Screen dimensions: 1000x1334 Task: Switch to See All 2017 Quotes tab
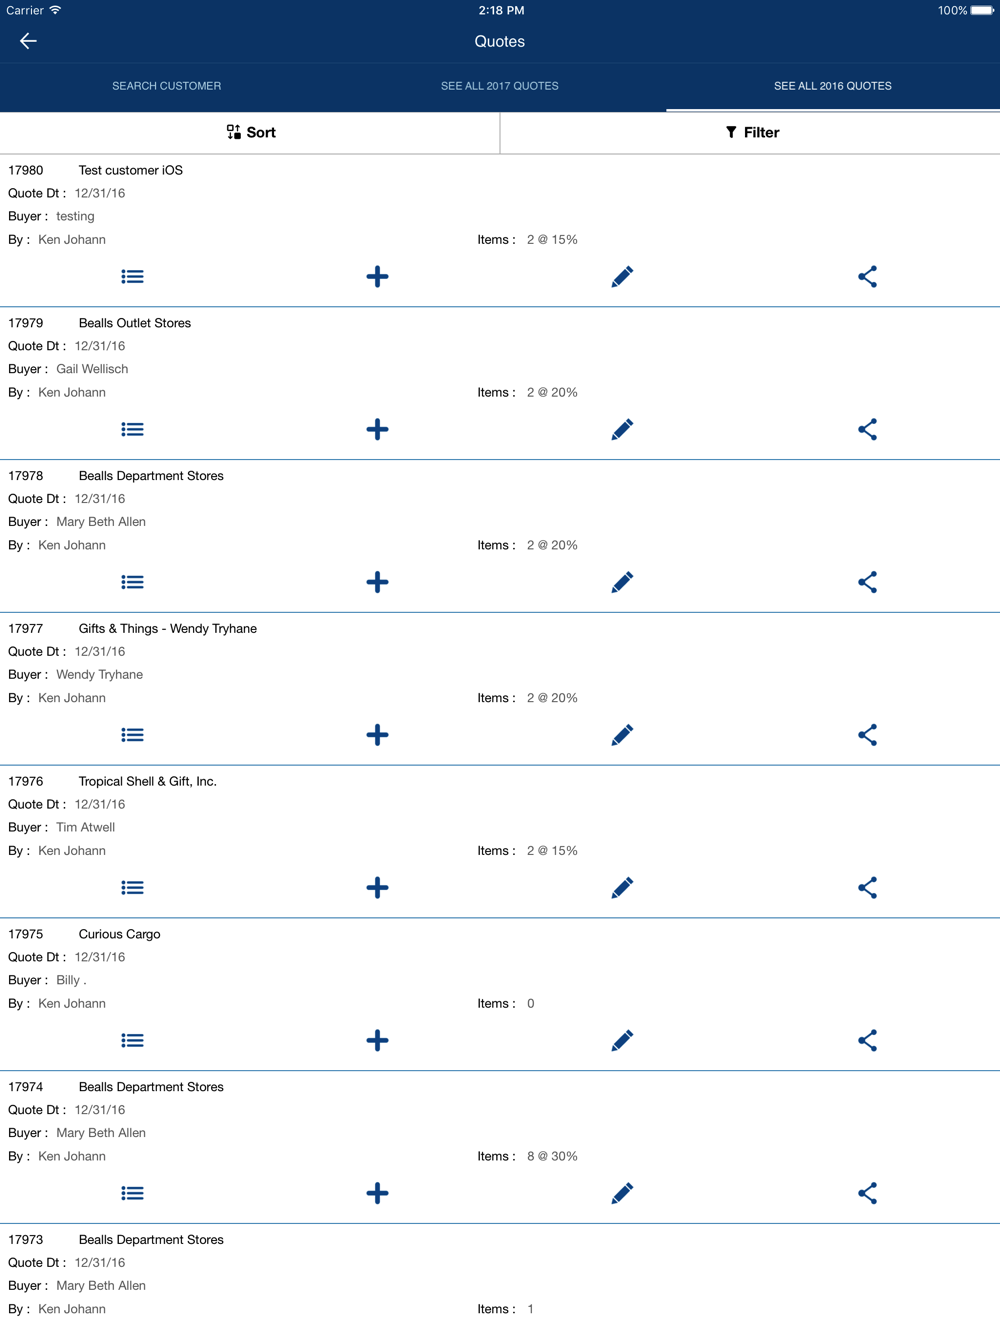[x=500, y=86]
